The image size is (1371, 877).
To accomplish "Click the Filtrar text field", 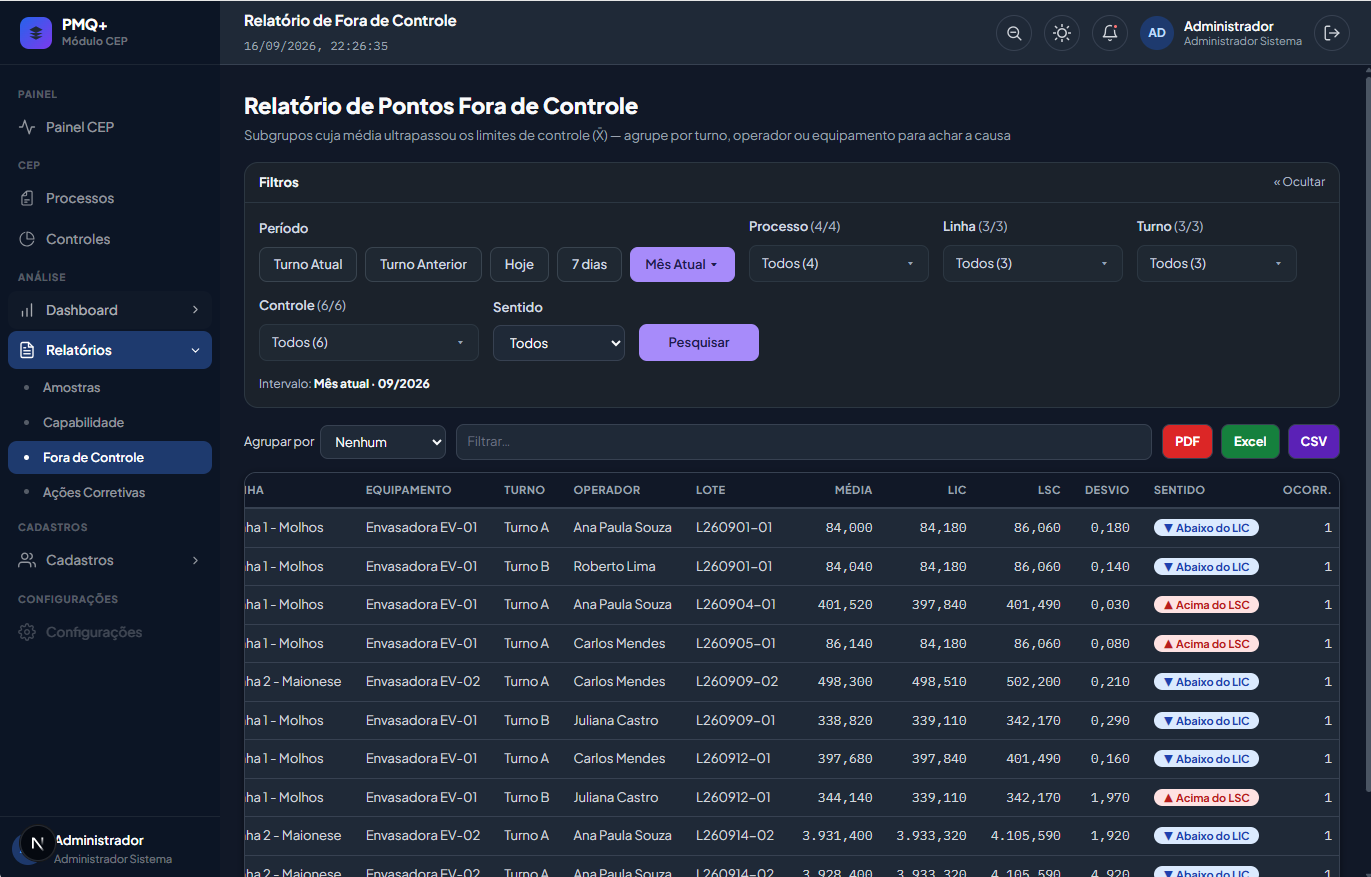I will [804, 442].
